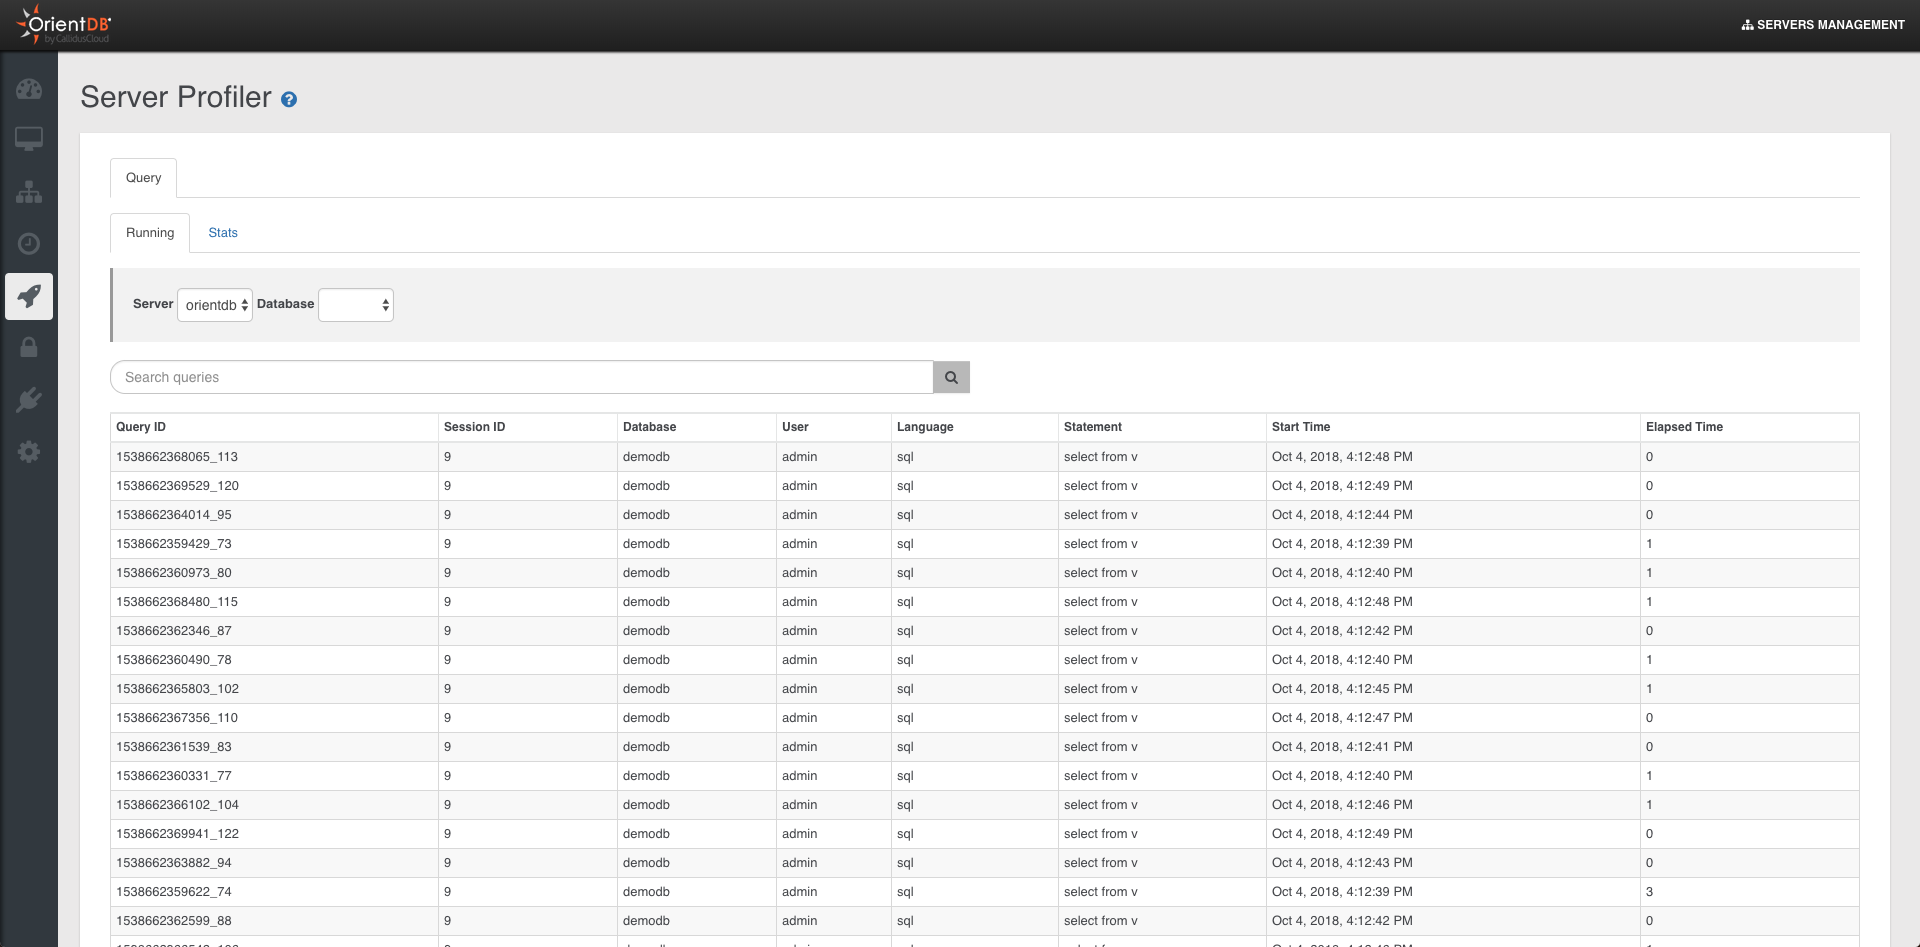This screenshot has height=947, width=1920.
Task: Click the help icon beside Server Profiler
Action: tap(289, 99)
